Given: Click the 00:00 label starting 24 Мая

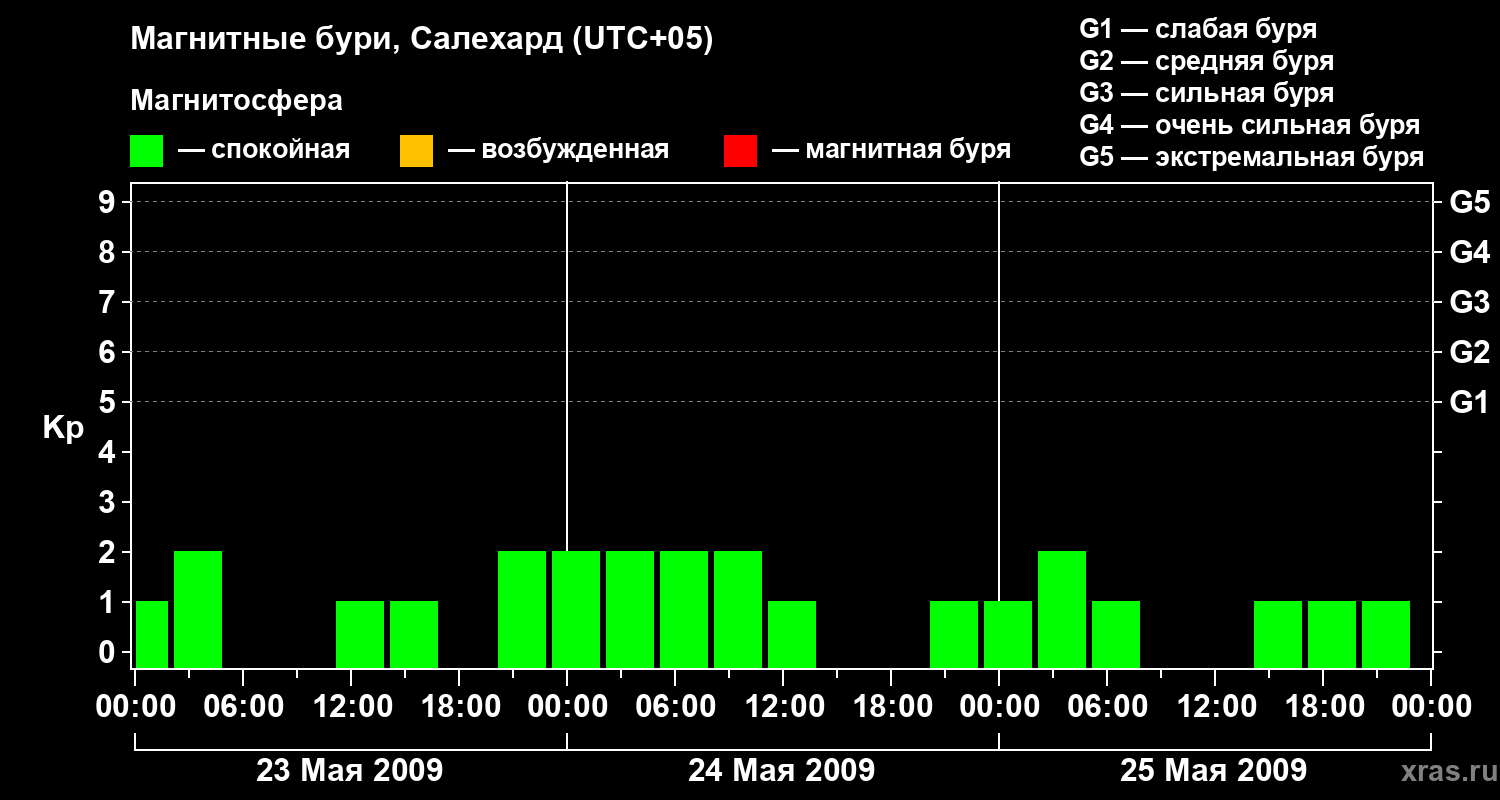Looking at the screenshot, I should (x=567, y=706).
